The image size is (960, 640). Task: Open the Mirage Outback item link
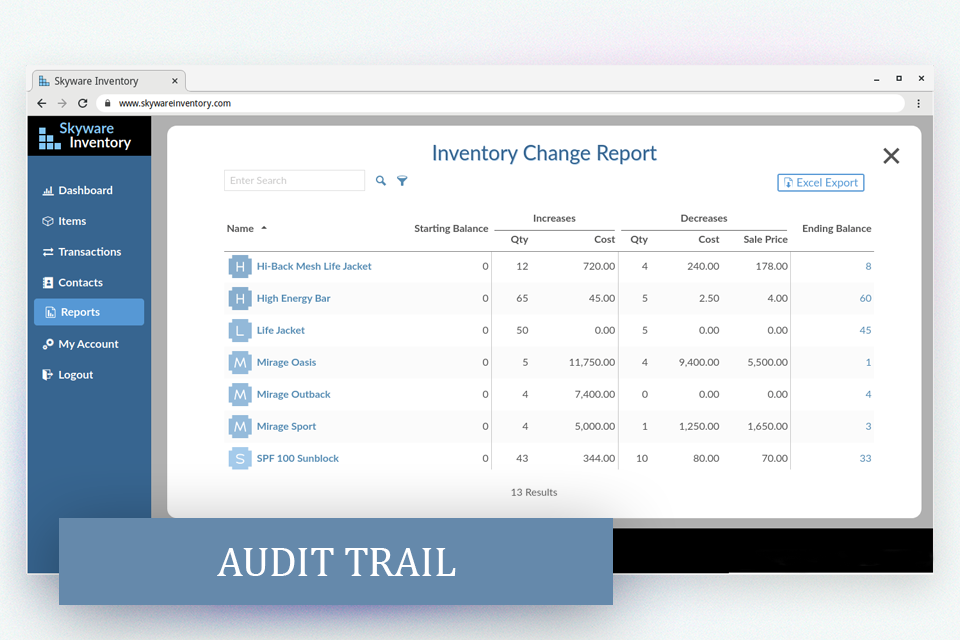tap(293, 394)
